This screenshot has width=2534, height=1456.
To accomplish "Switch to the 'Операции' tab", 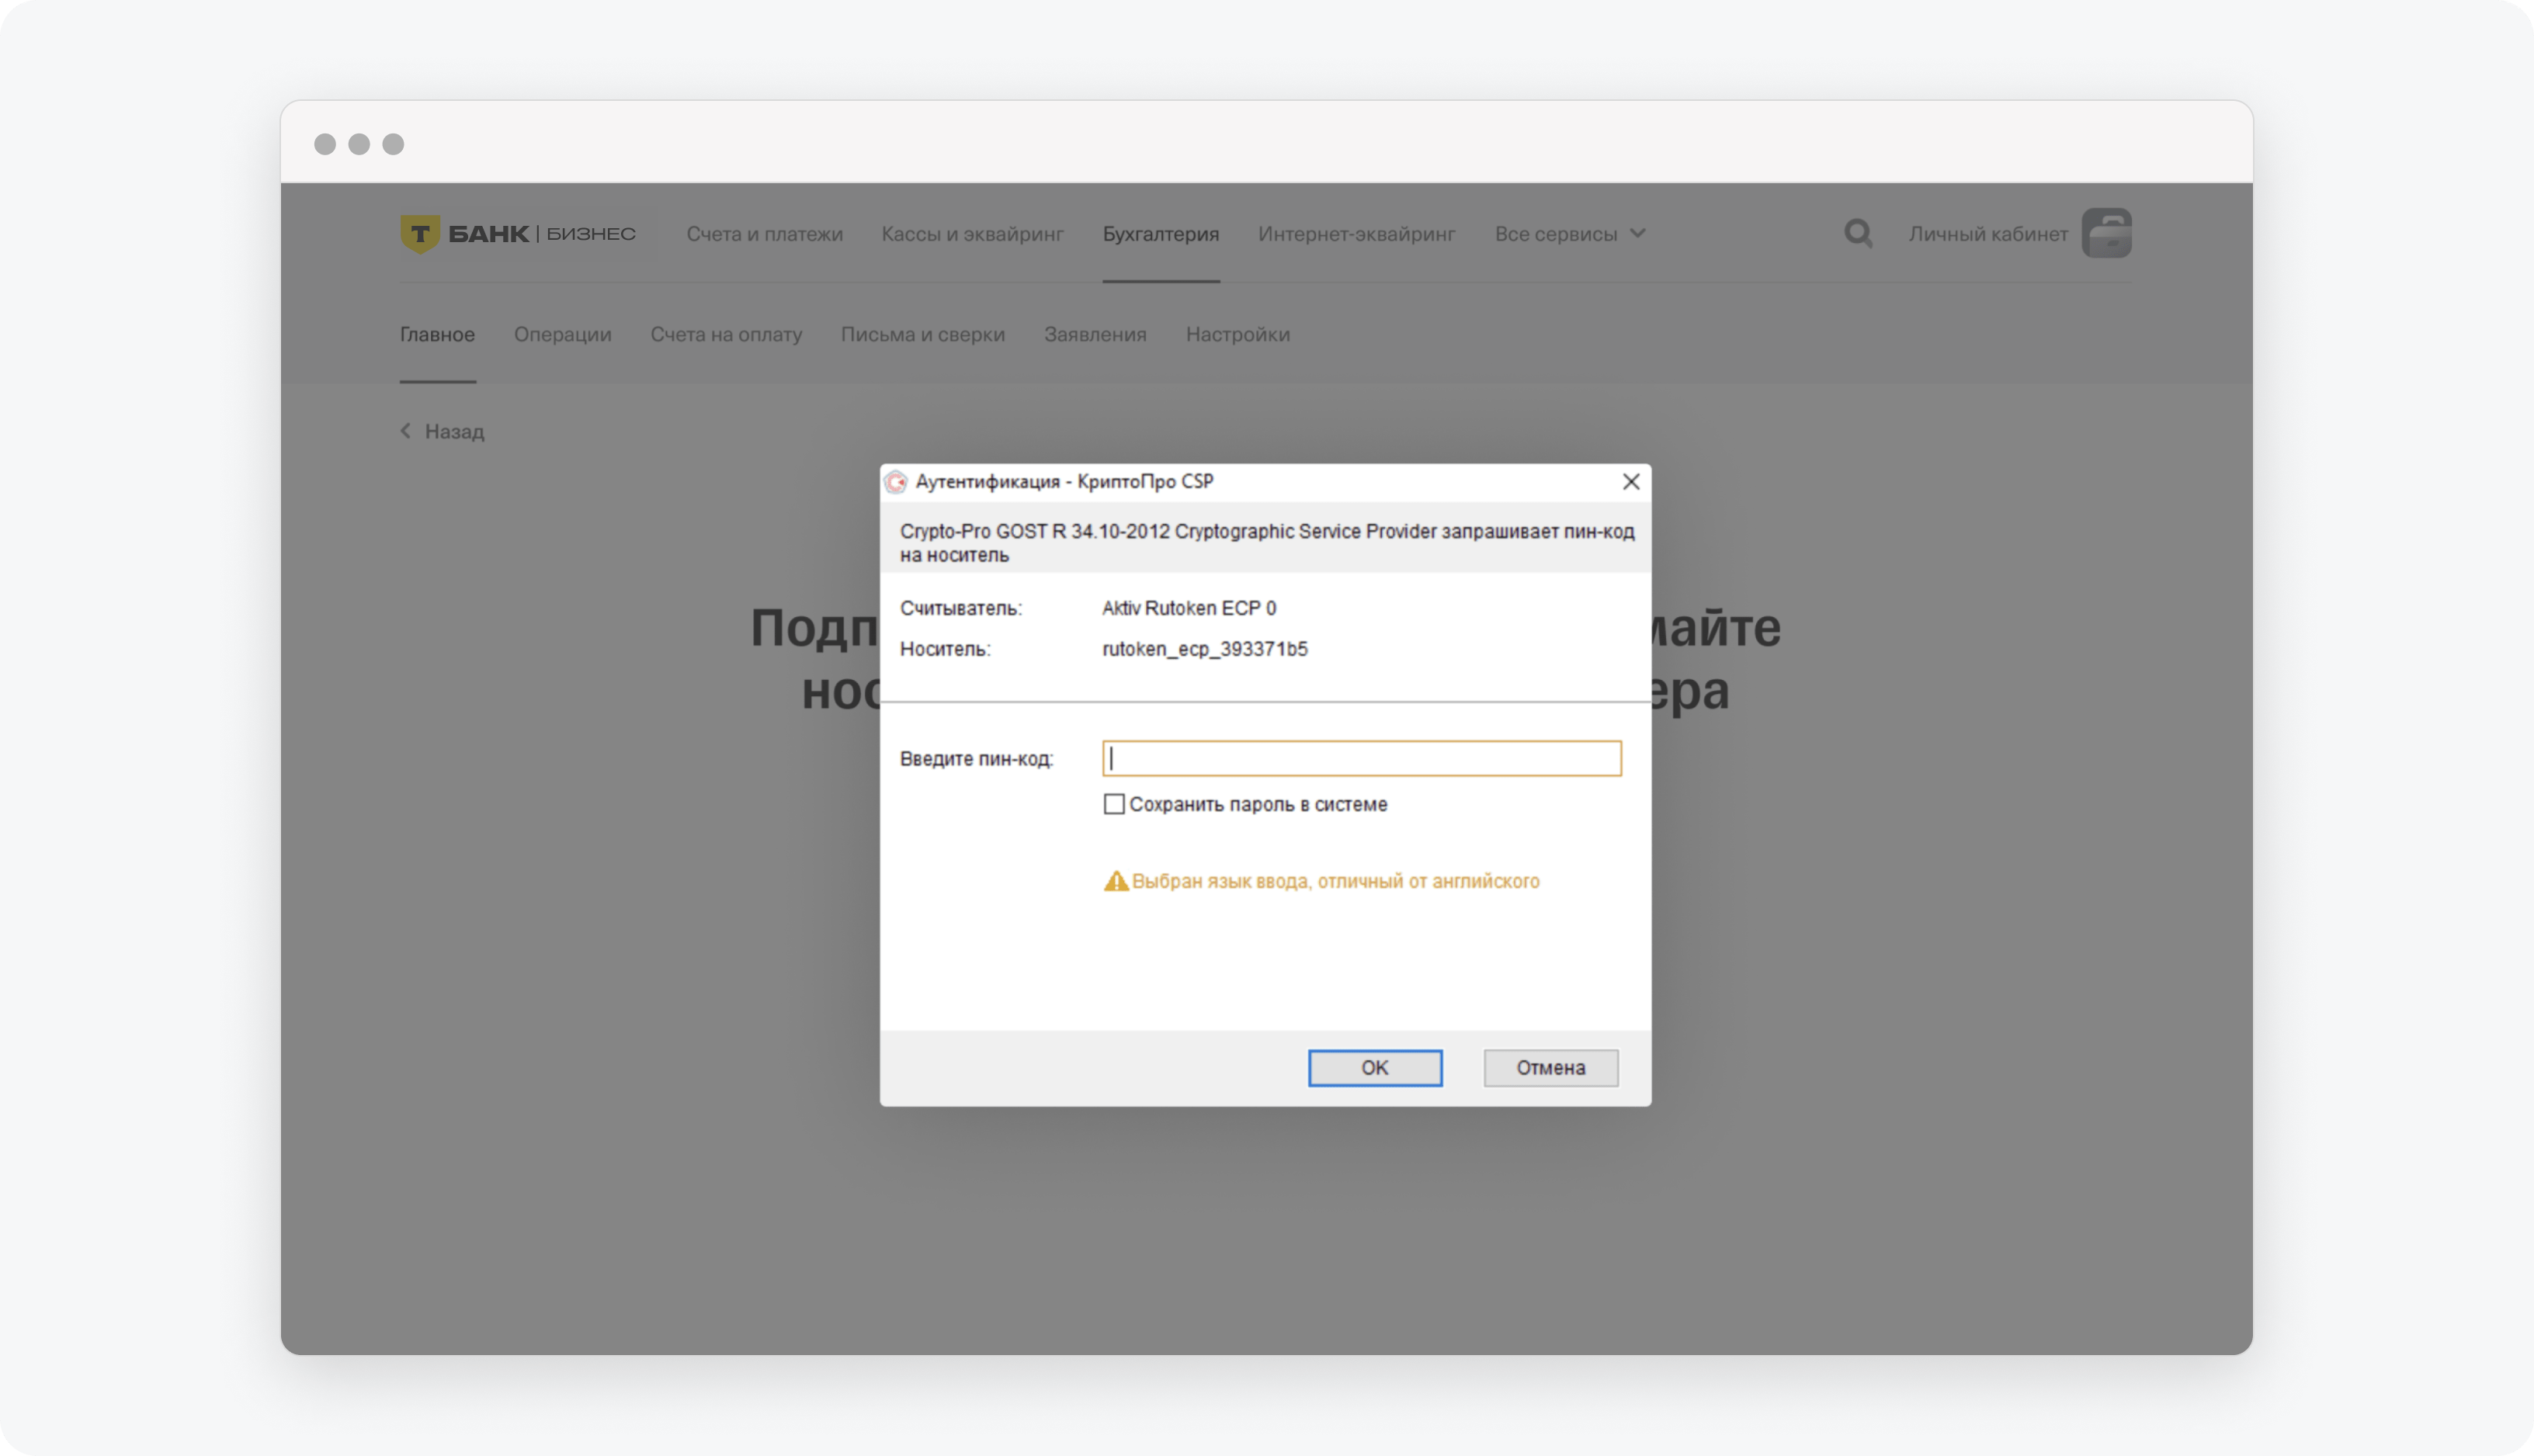I will pyautogui.click(x=563, y=334).
